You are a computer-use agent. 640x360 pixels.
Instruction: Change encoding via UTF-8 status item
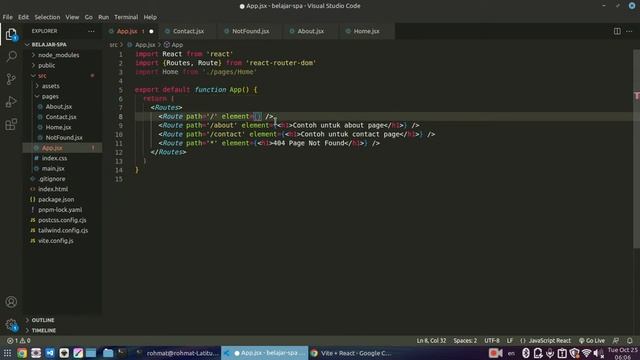[x=491, y=340]
